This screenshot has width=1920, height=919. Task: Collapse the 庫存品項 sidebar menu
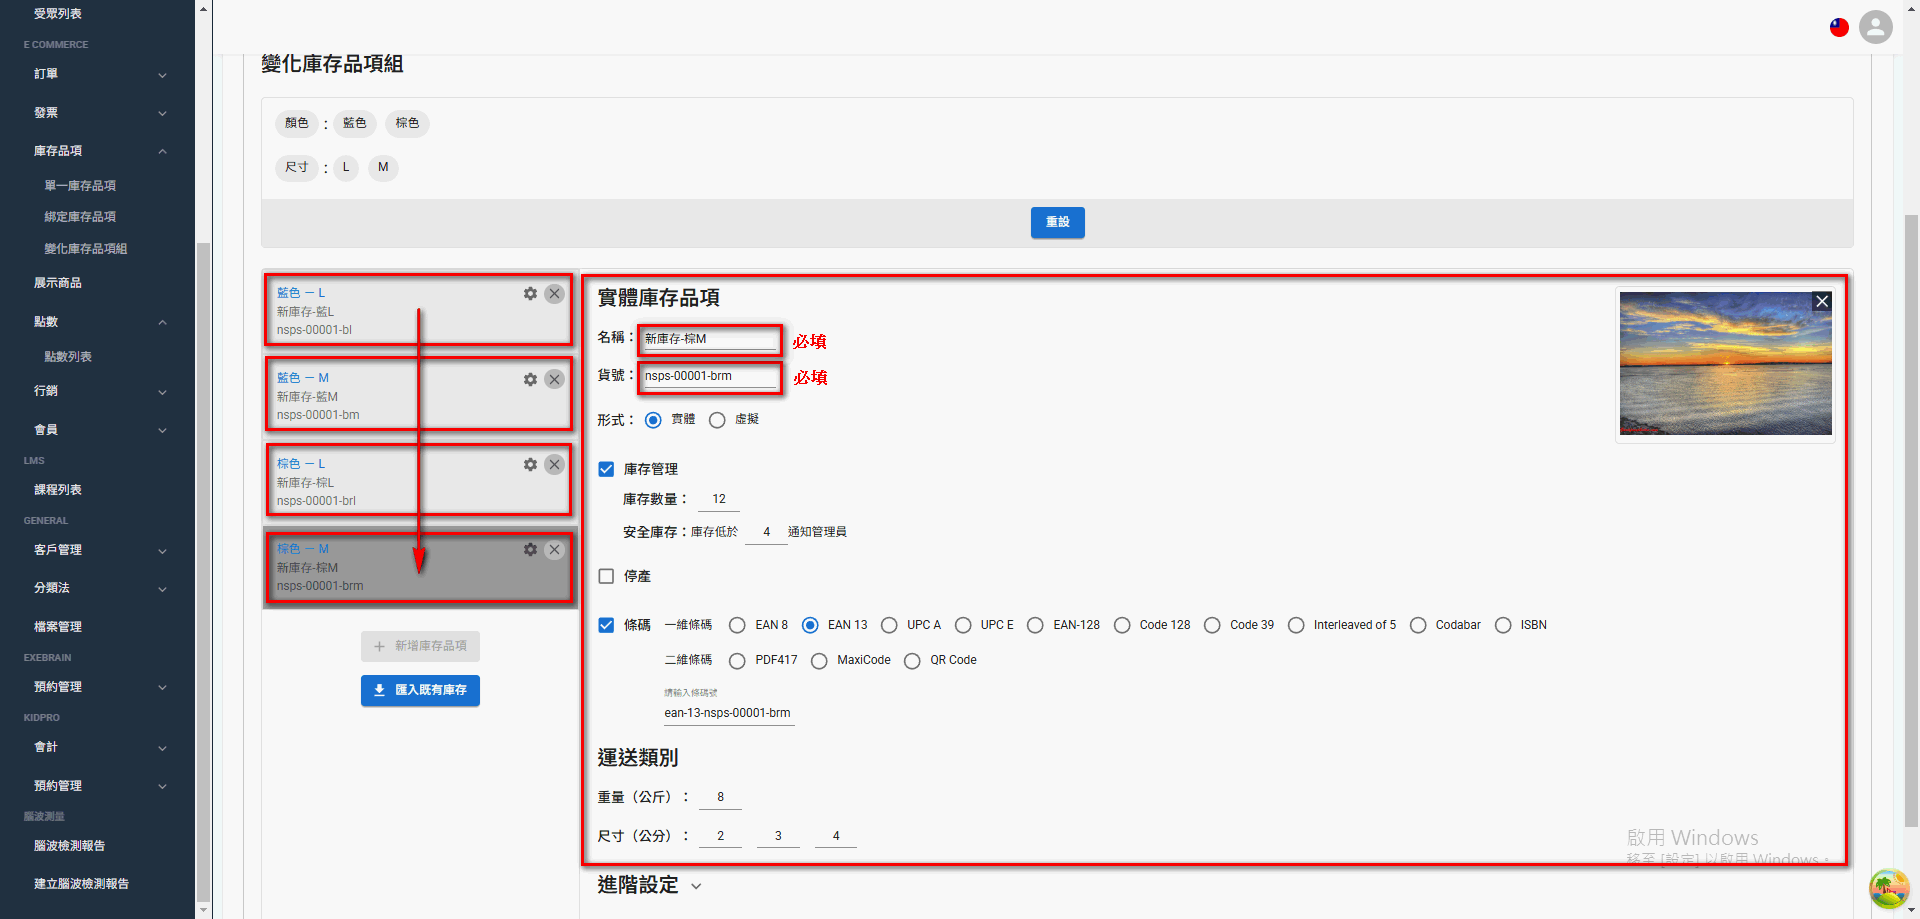[x=98, y=151]
